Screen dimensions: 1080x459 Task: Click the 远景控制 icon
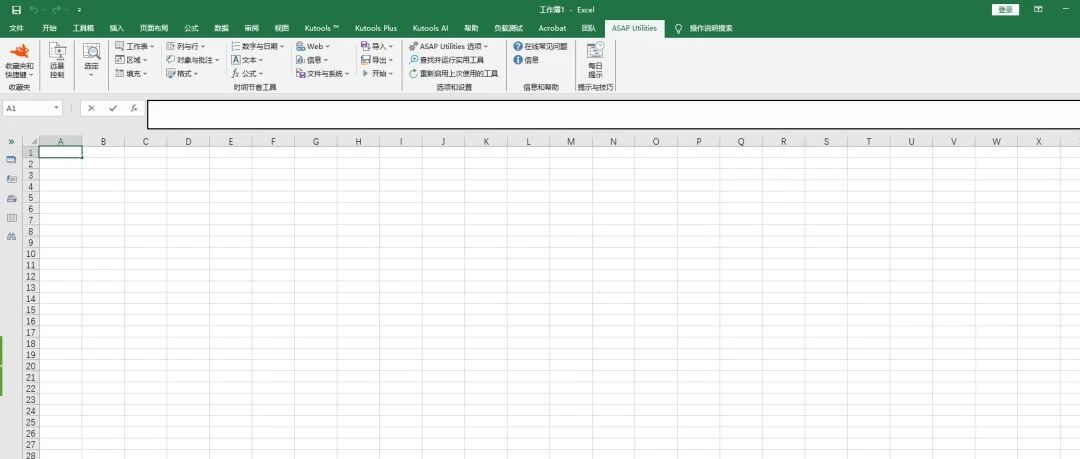pyautogui.click(x=57, y=52)
